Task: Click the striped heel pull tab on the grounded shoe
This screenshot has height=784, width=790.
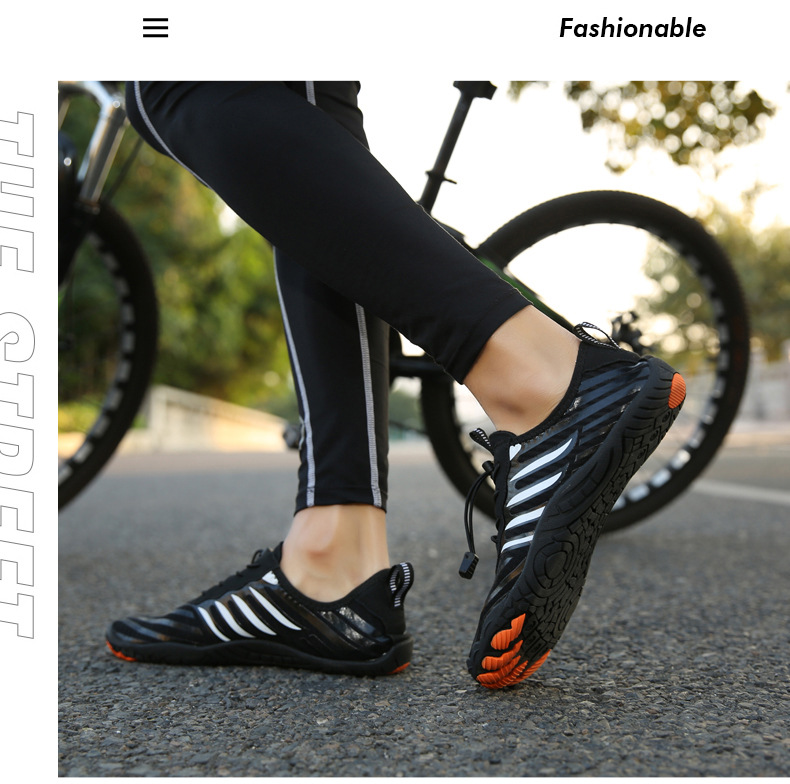Action: tap(401, 583)
